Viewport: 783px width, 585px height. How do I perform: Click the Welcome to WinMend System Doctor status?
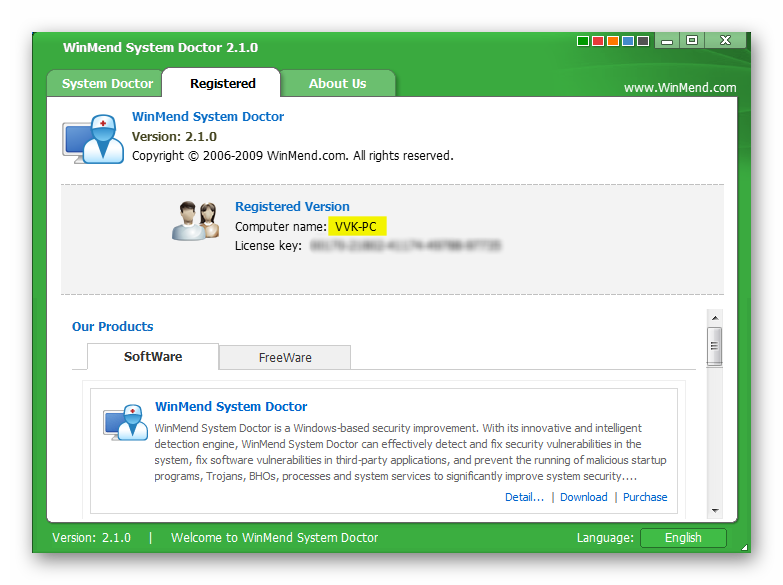274,538
